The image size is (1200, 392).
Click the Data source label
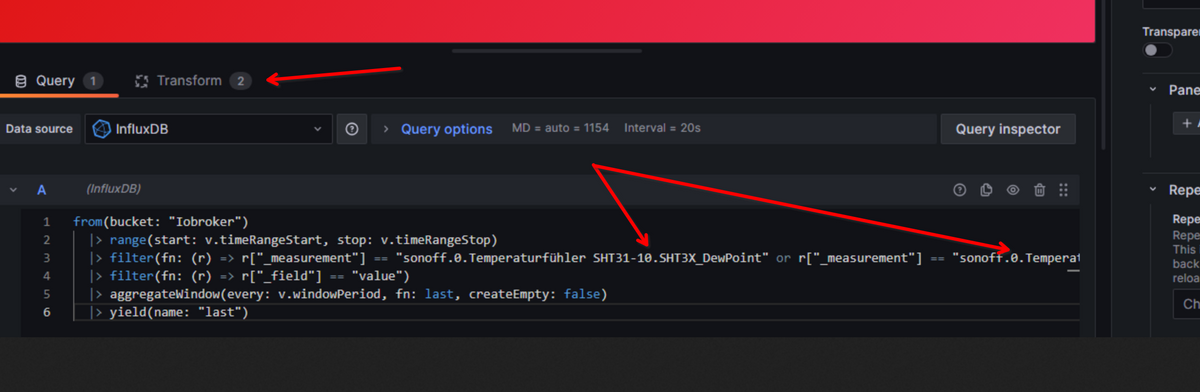pyautogui.click(x=39, y=129)
